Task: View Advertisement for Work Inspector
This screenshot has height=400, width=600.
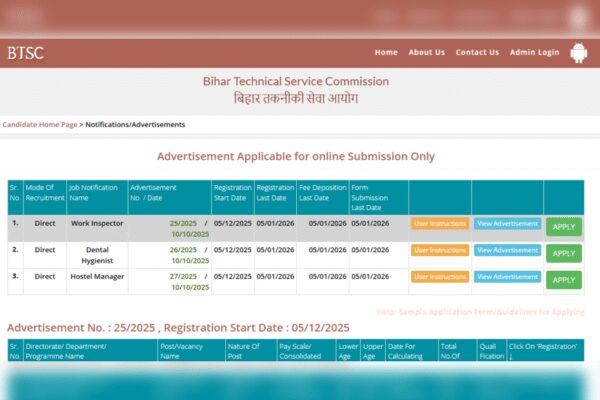Action: 507,224
